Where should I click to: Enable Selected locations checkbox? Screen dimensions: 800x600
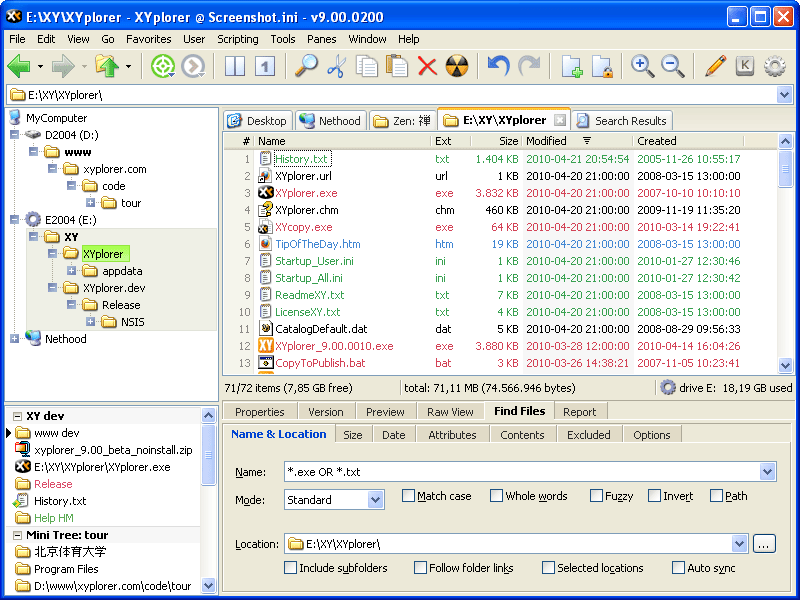548,568
